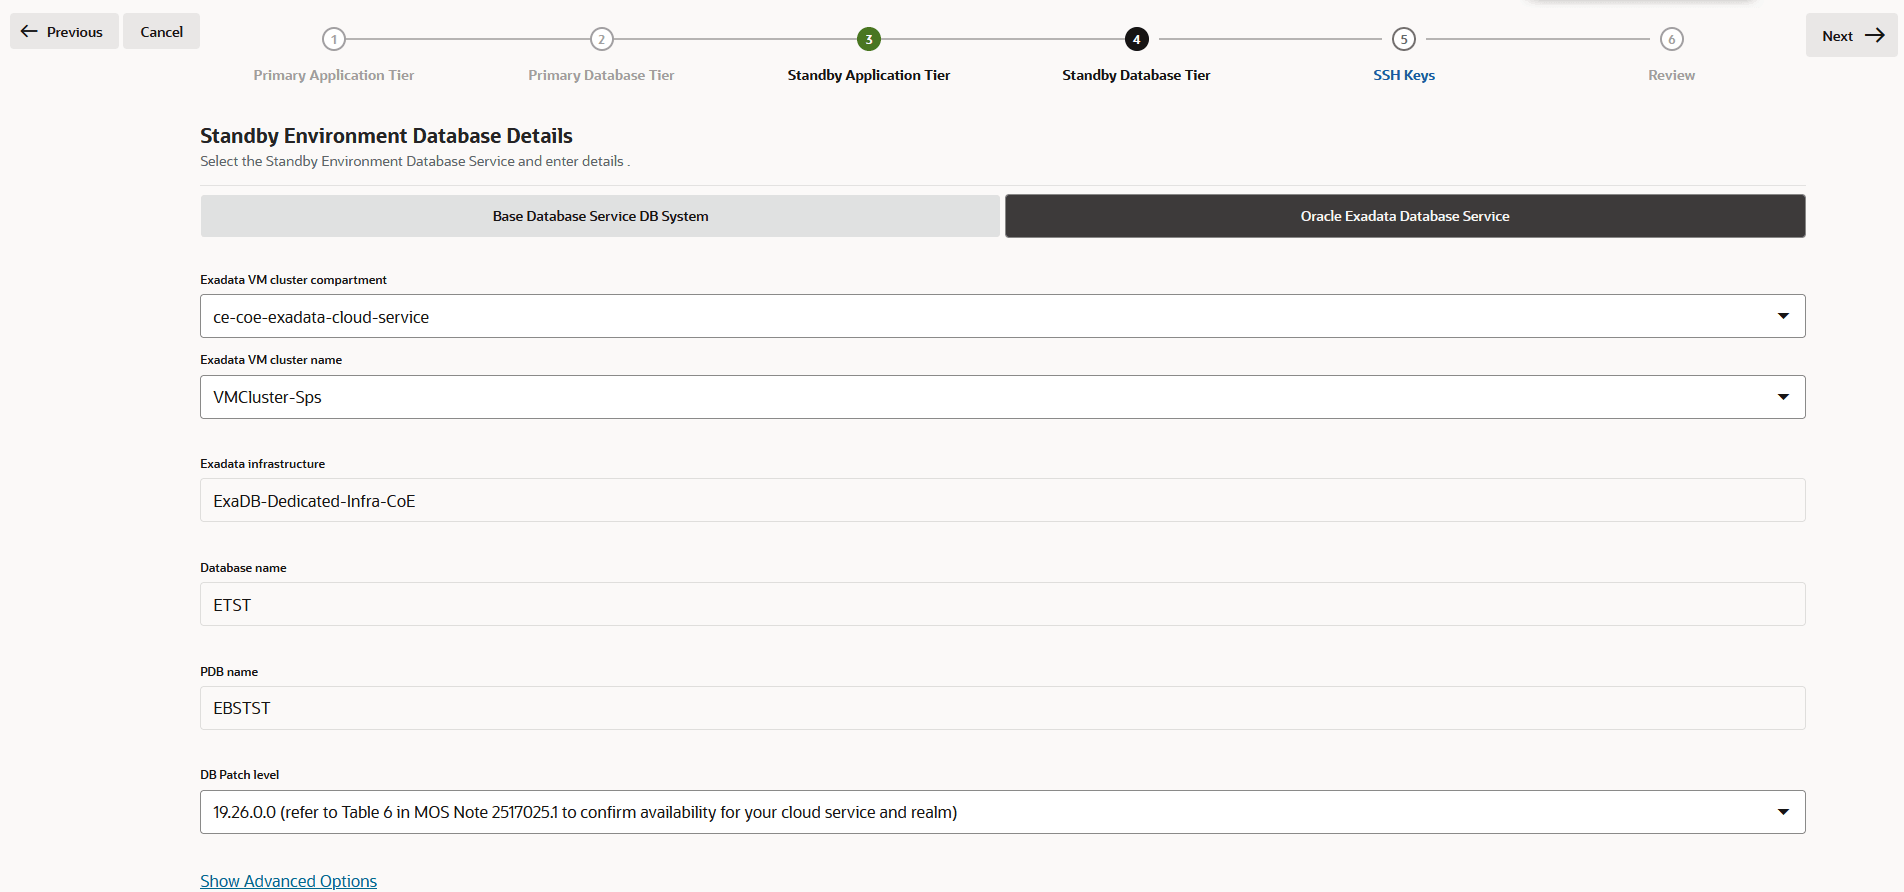1904x892 pixels.
Task: Open the Review step label
Action: tap(1671, 75)
